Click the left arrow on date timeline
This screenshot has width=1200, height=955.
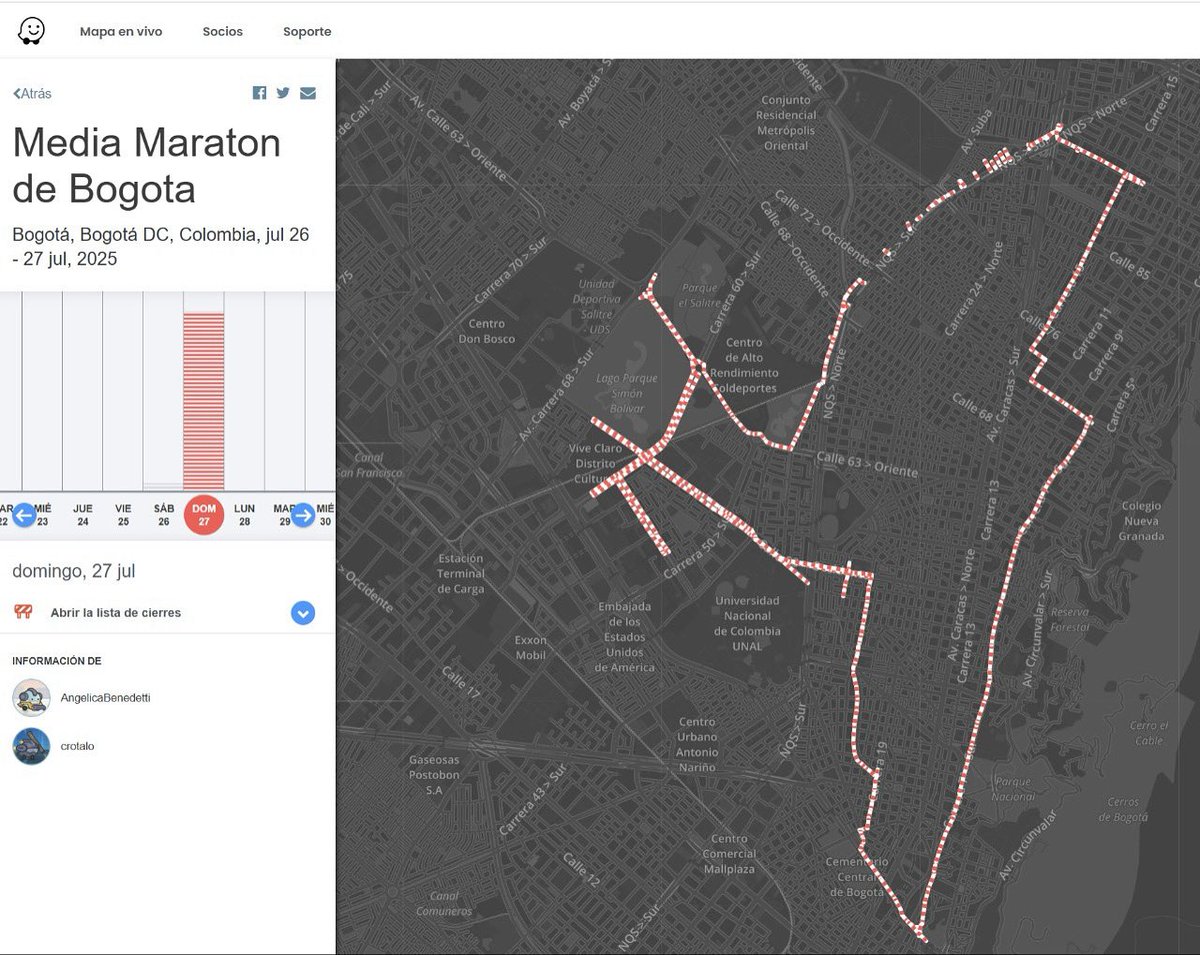pos(24,516)
